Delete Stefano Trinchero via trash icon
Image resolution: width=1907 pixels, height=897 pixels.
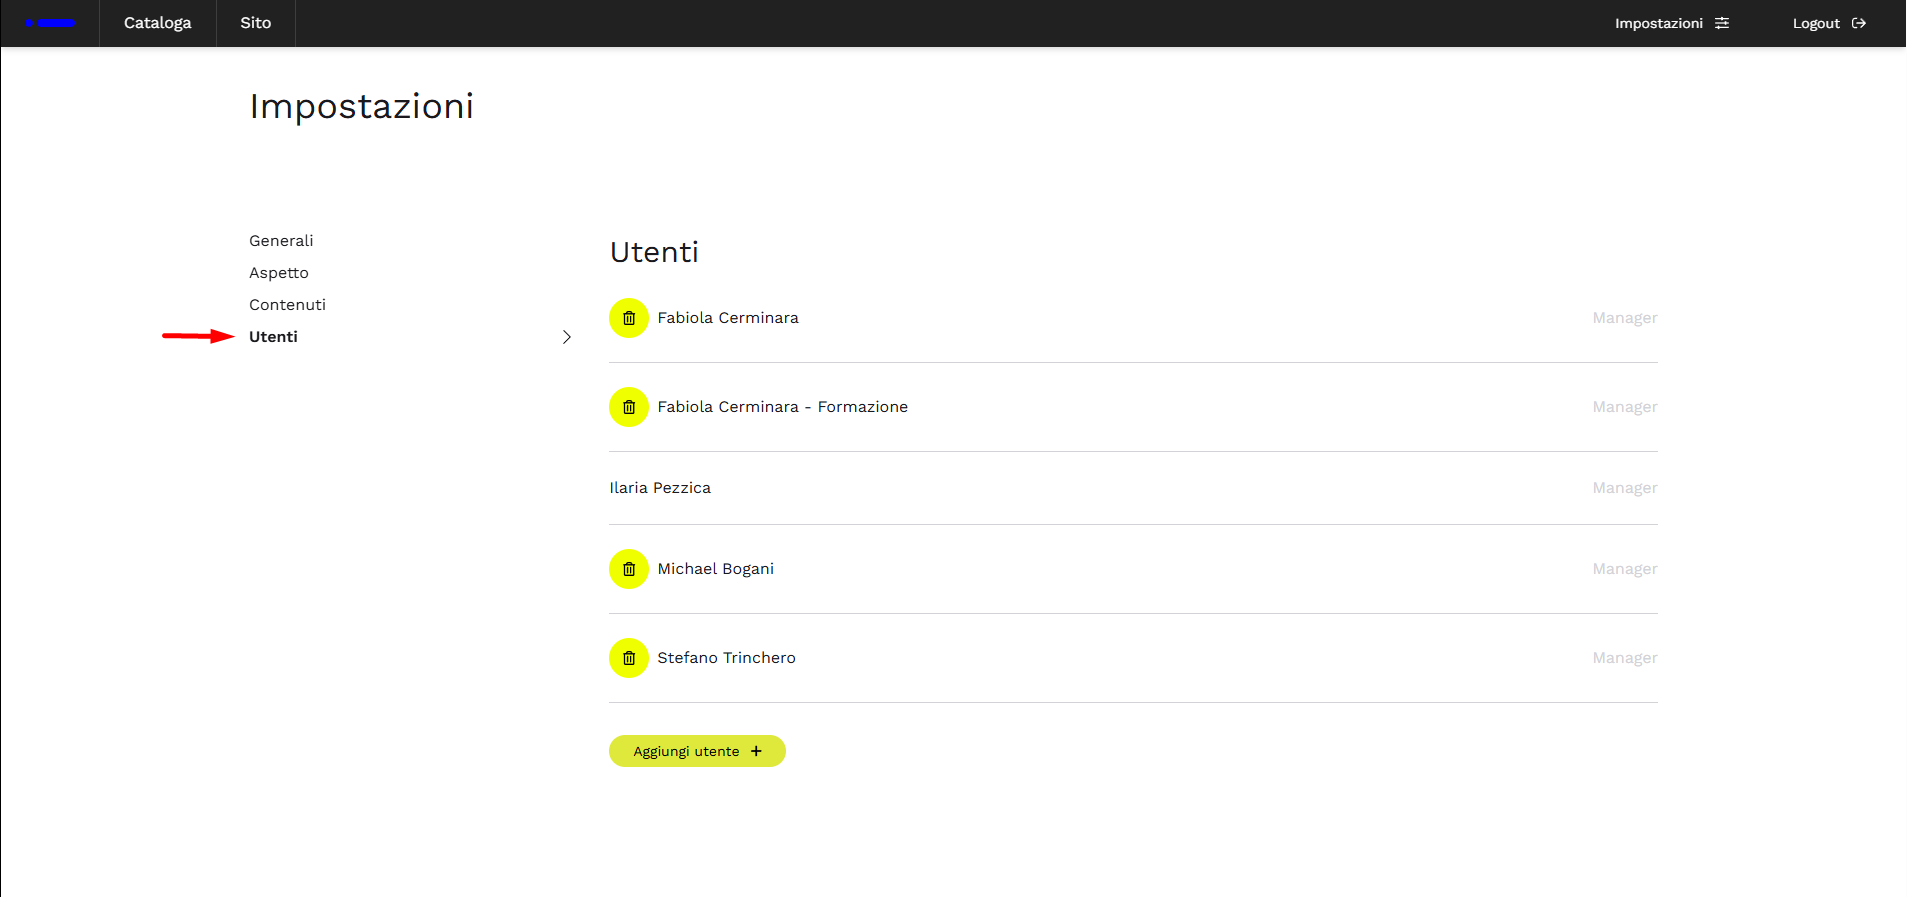click(x=629, y=658)
